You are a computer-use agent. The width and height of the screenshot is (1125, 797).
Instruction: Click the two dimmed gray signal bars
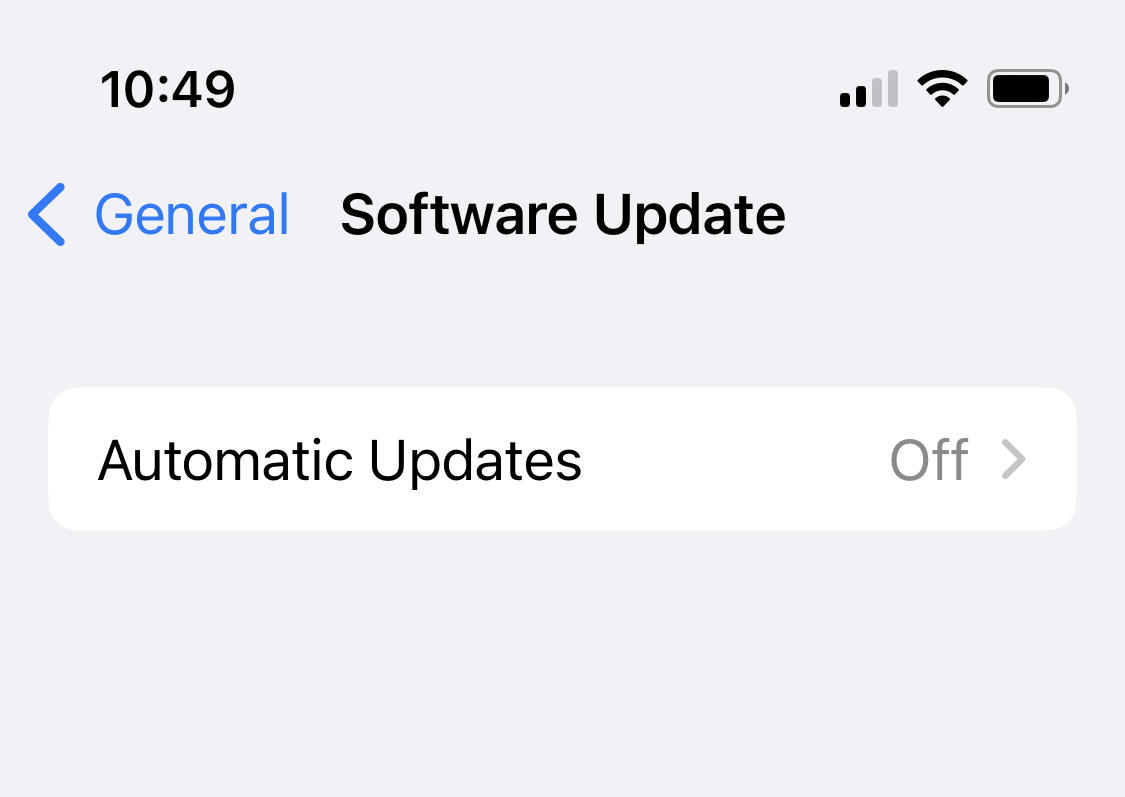[885, 89]
